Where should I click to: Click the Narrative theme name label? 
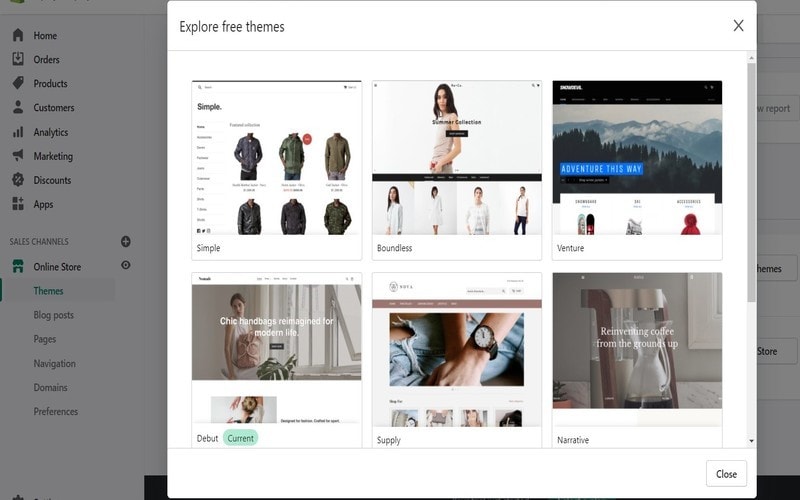coord(573,440)
